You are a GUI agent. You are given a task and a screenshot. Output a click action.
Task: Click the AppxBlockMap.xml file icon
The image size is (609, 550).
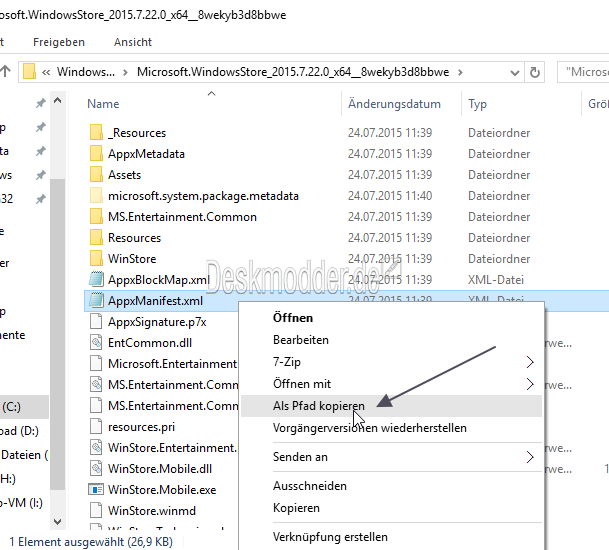coord(96,279)
